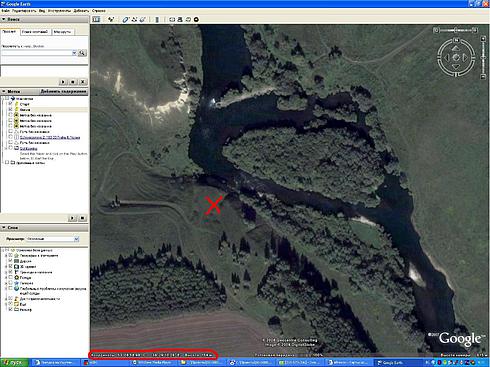Select the Add Placemark pushpin tool
The image size is (490, 367).
(x=110, y=19)
